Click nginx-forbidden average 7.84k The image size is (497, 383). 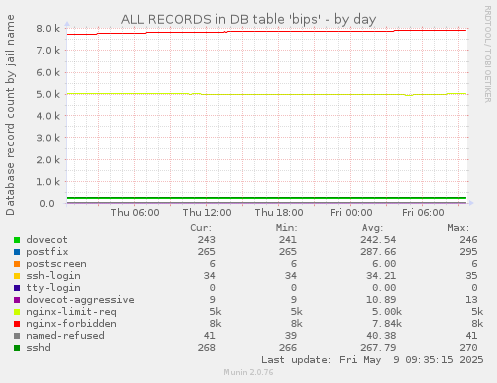387,324
